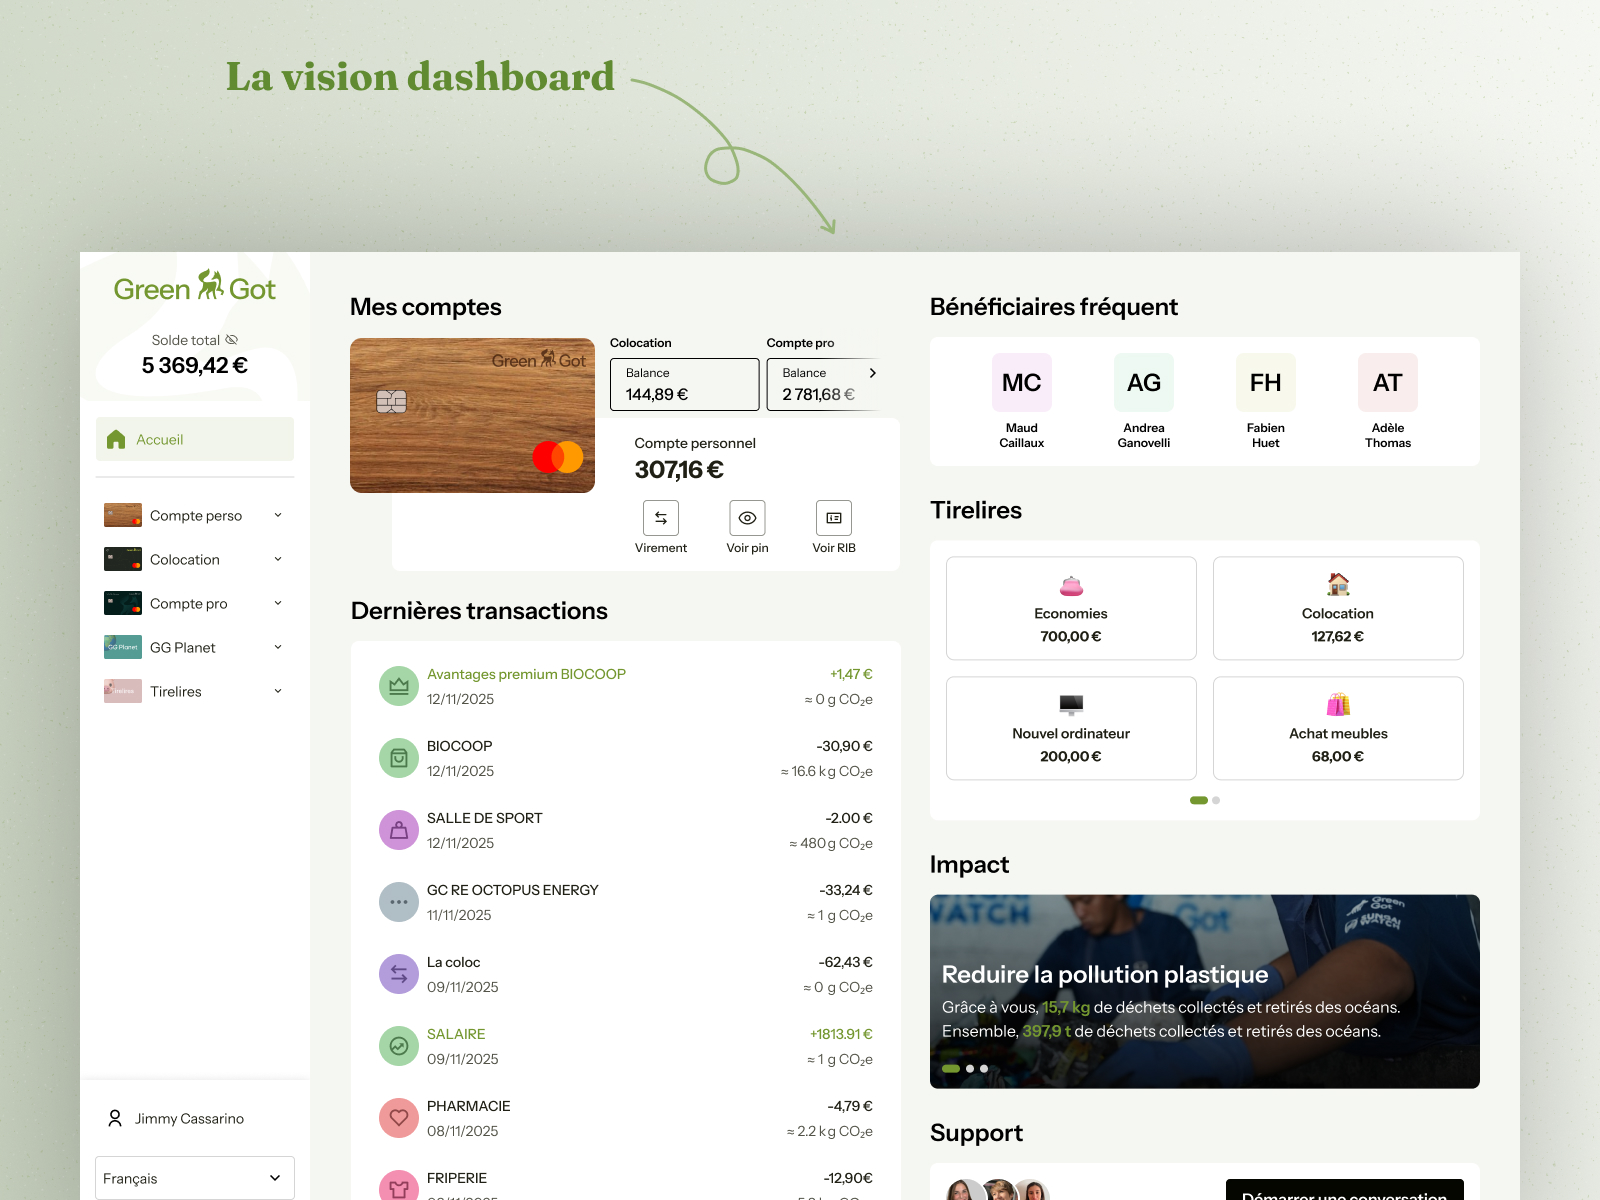Click the PHARMACIE transaction name
The height and width of the screenshot is (1200, 1600).
click(469, 1106)
